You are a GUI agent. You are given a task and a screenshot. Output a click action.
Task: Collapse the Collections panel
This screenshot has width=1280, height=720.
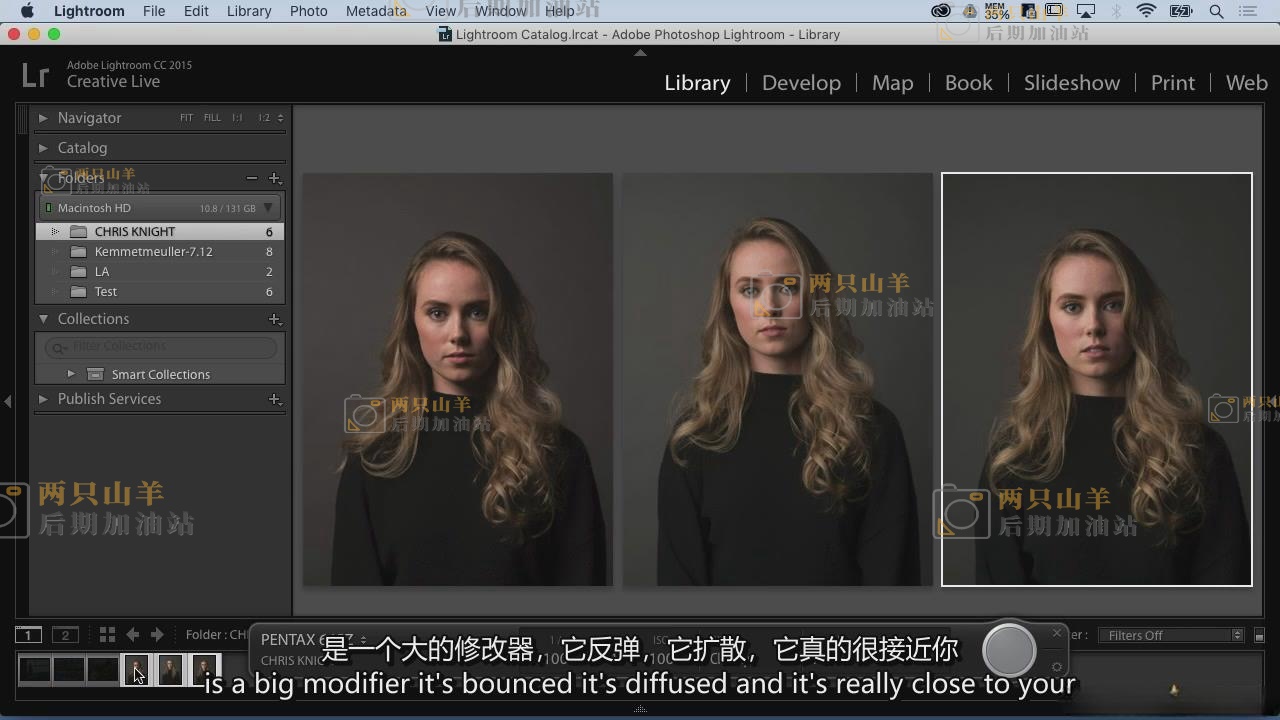(43, 319)
